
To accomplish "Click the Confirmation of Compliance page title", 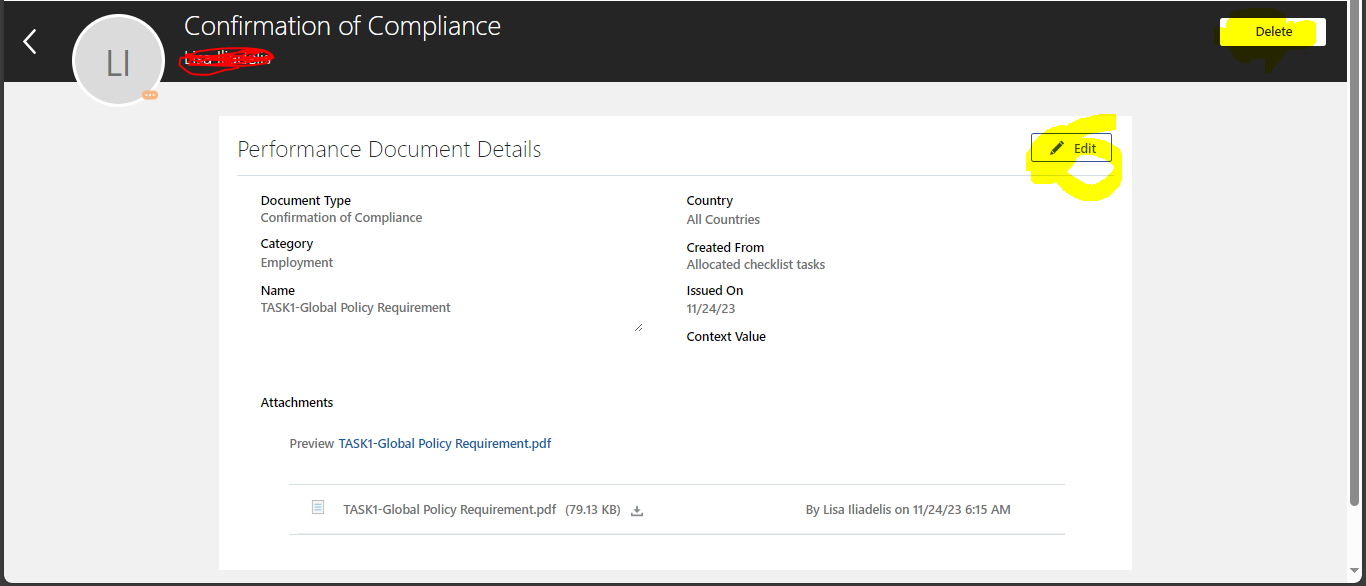I will [342, 26].
